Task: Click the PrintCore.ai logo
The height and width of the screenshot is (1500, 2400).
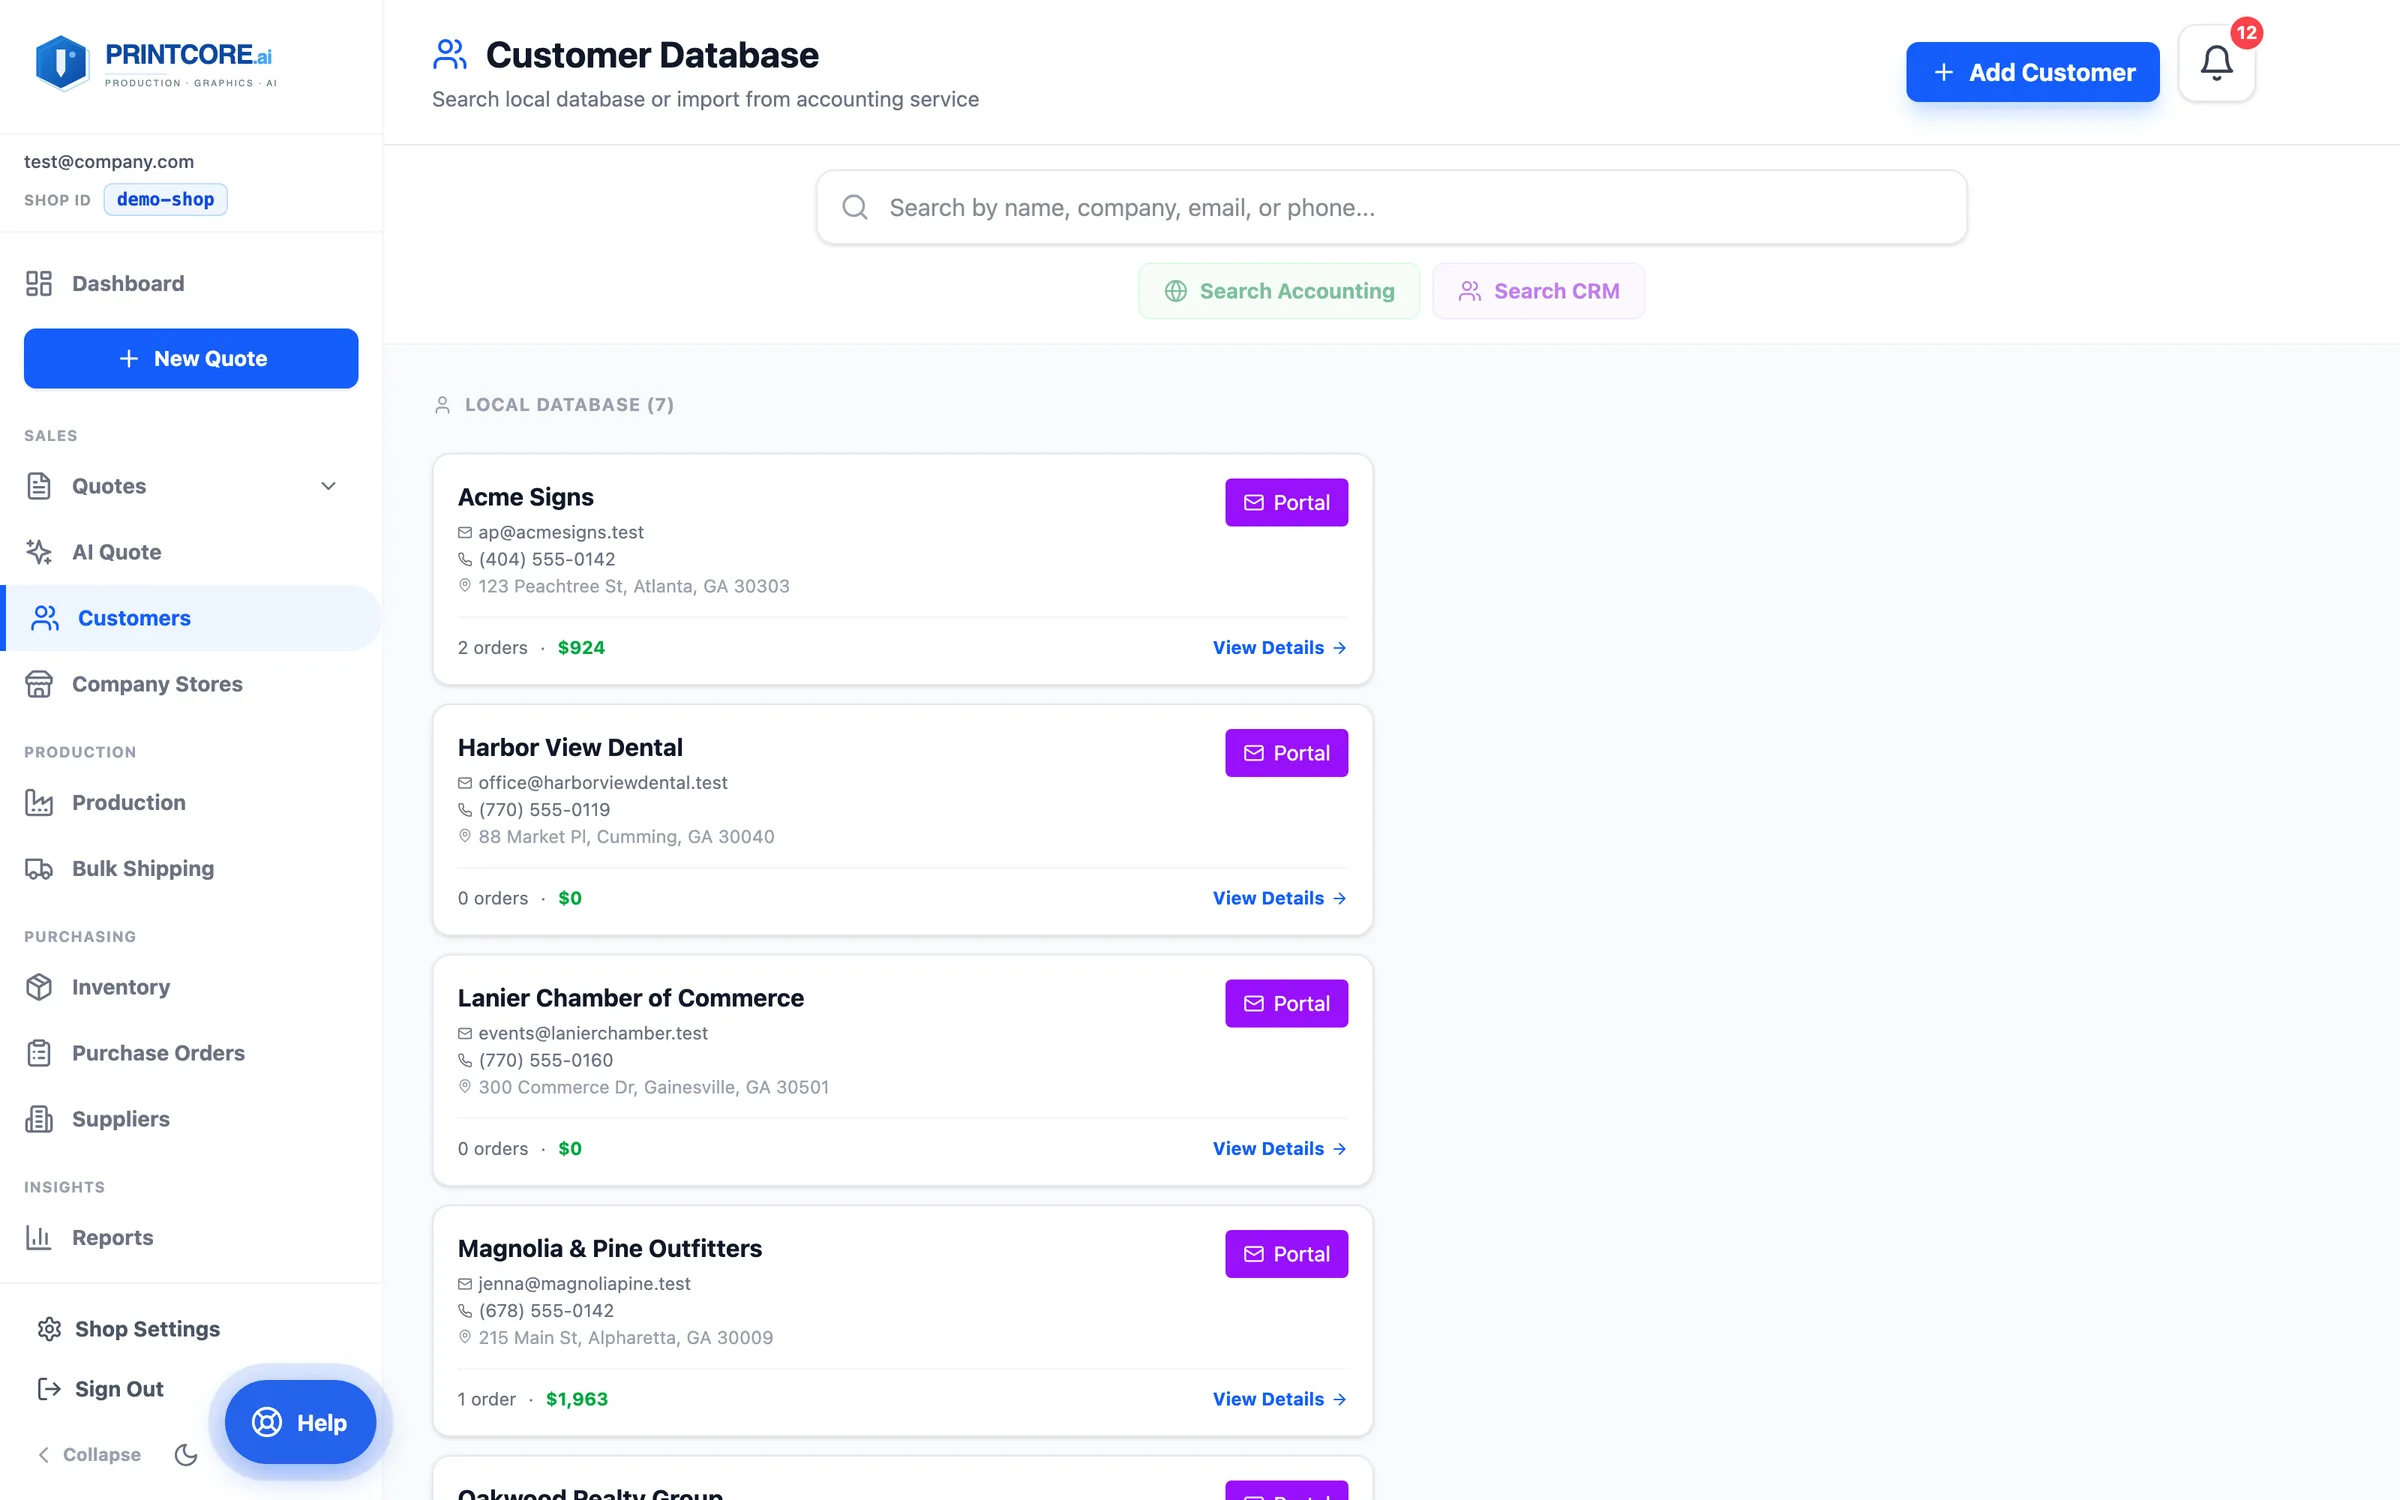Action: pos(156,64)
